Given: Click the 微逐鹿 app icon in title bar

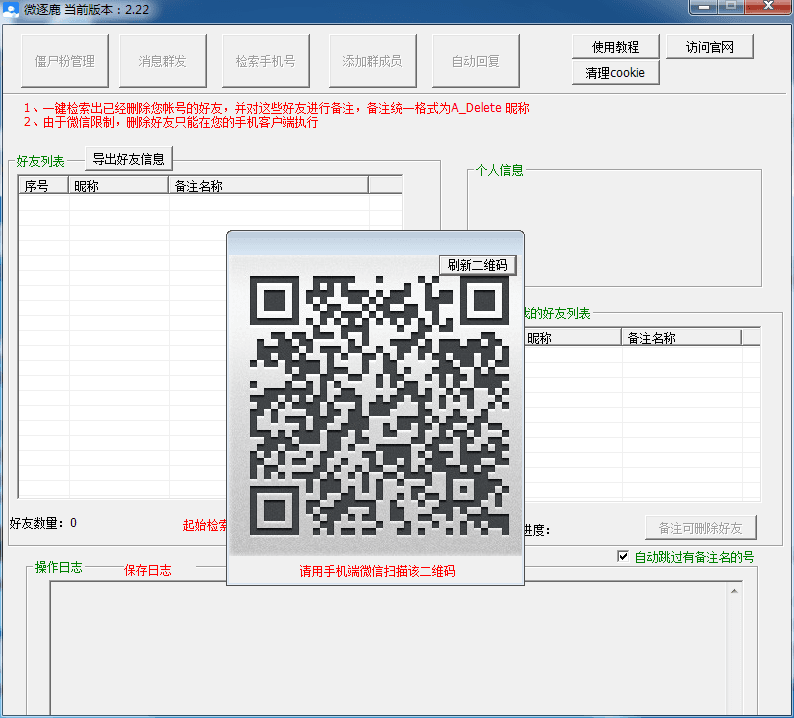Looking at the screenshot, I should pyautogui.click(x=10, y=9).
